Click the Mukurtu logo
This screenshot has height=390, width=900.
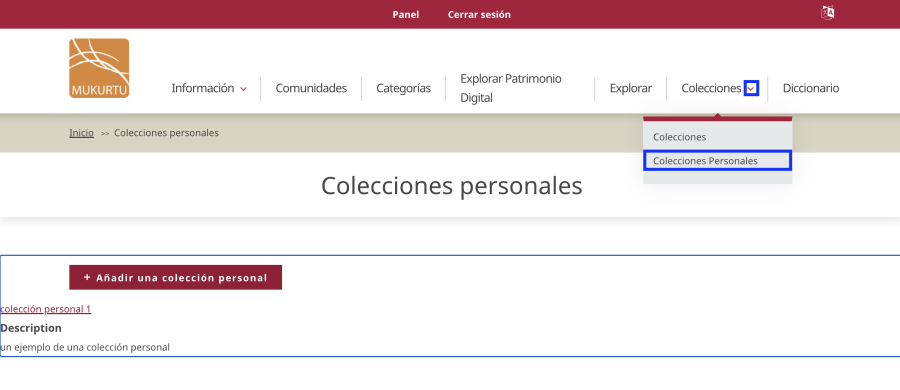click(99, 68)
